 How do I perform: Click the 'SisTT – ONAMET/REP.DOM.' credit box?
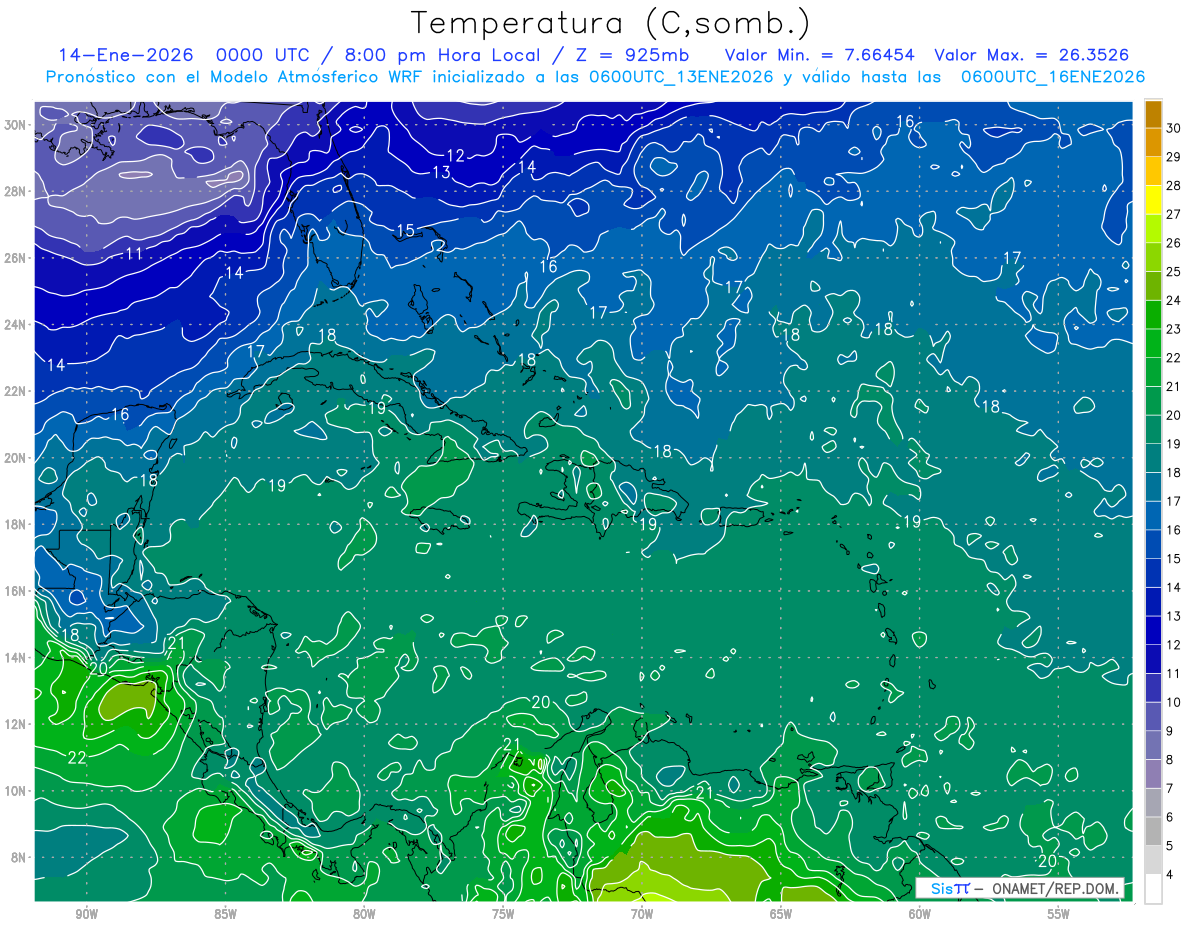pyautogui.click(x=1020, y=888)
